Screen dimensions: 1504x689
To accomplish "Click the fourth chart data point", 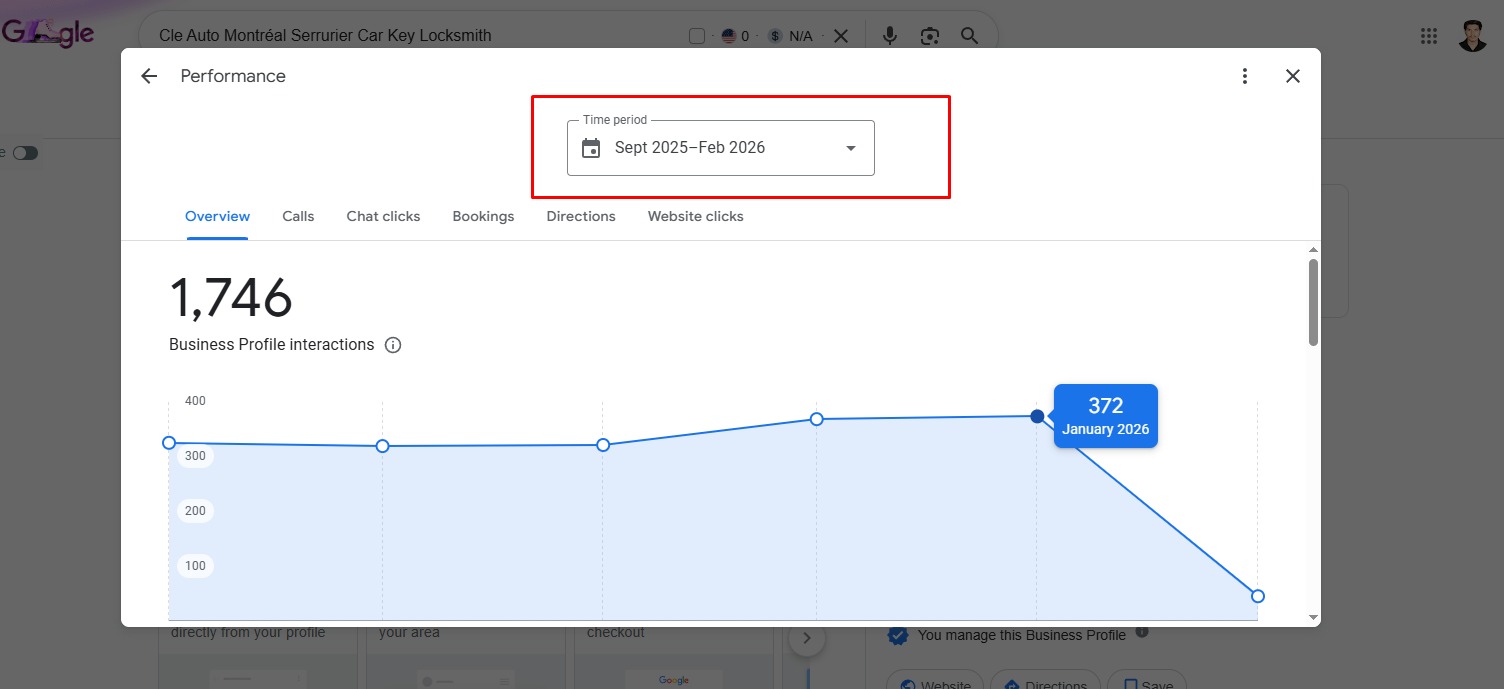I will [x=816, y=419].
